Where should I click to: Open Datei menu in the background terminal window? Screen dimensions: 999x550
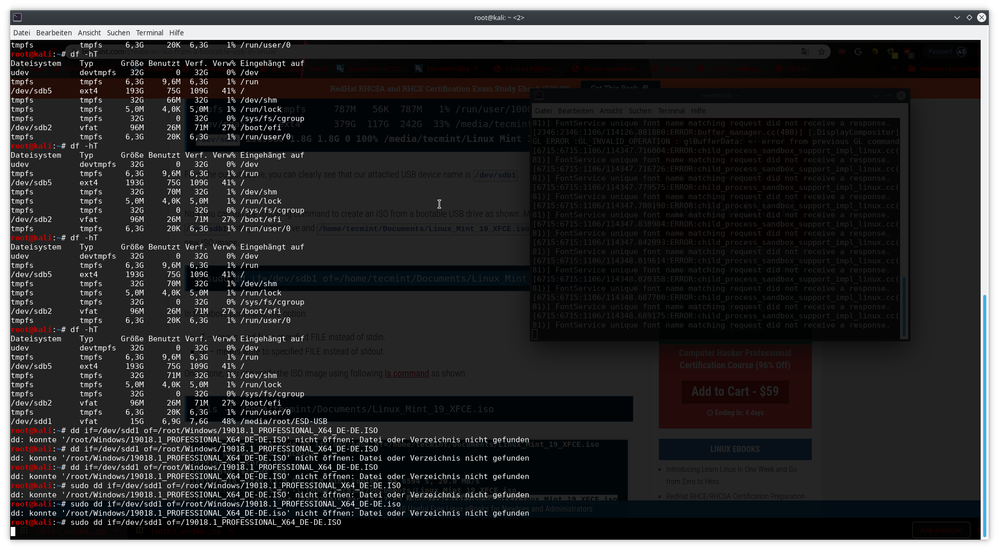[x=543, y=111]
